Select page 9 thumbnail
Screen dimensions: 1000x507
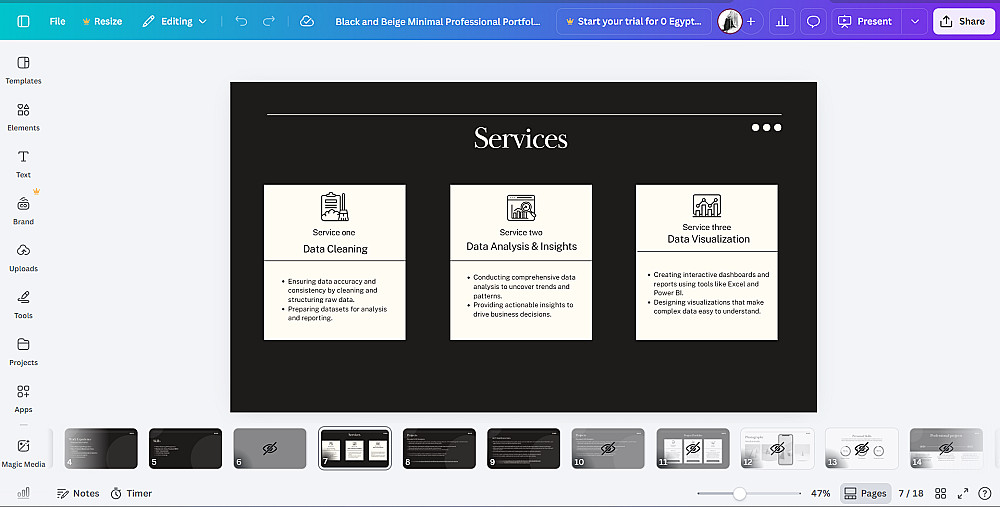(524, 448)
